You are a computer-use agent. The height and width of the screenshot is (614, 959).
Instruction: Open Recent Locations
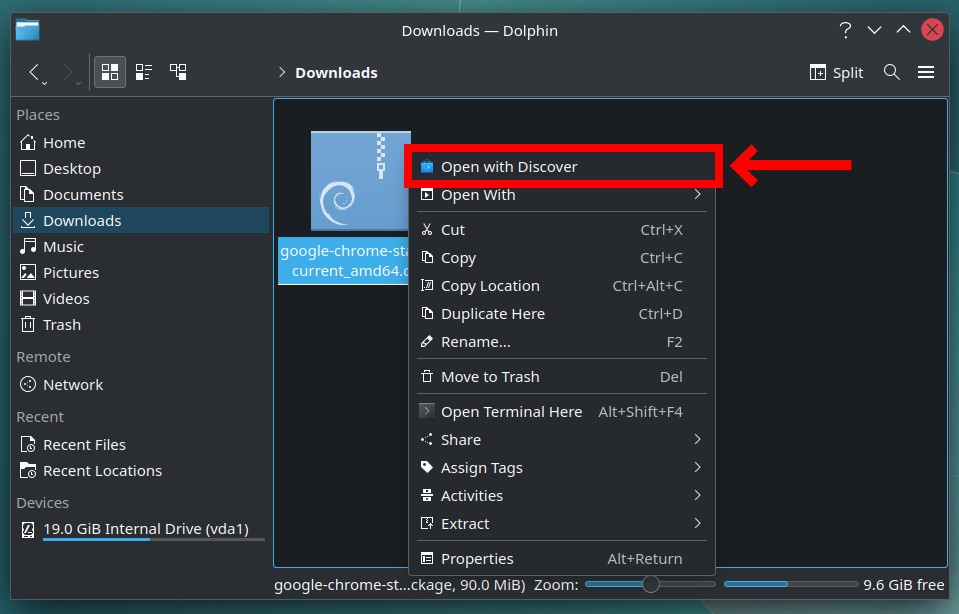141,470
